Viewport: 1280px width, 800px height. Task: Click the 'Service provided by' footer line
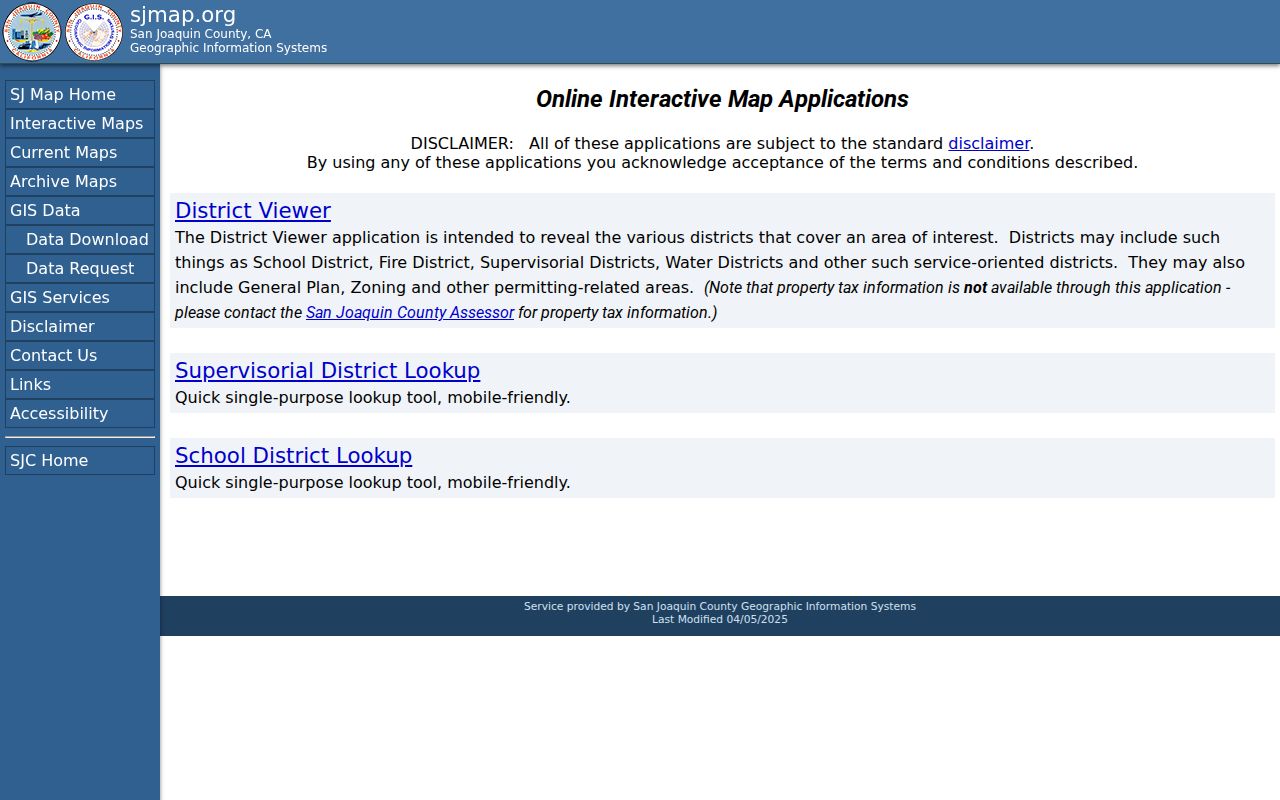[720, 606]
